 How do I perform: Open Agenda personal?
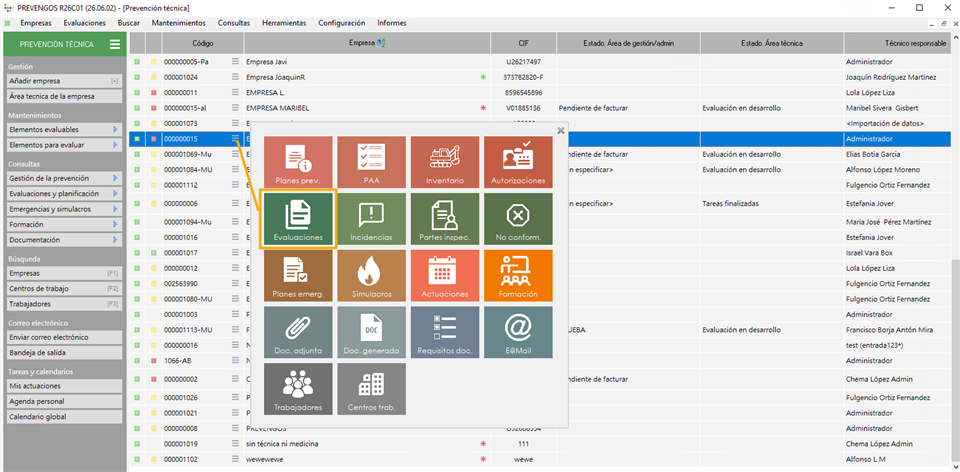[64, 402]
